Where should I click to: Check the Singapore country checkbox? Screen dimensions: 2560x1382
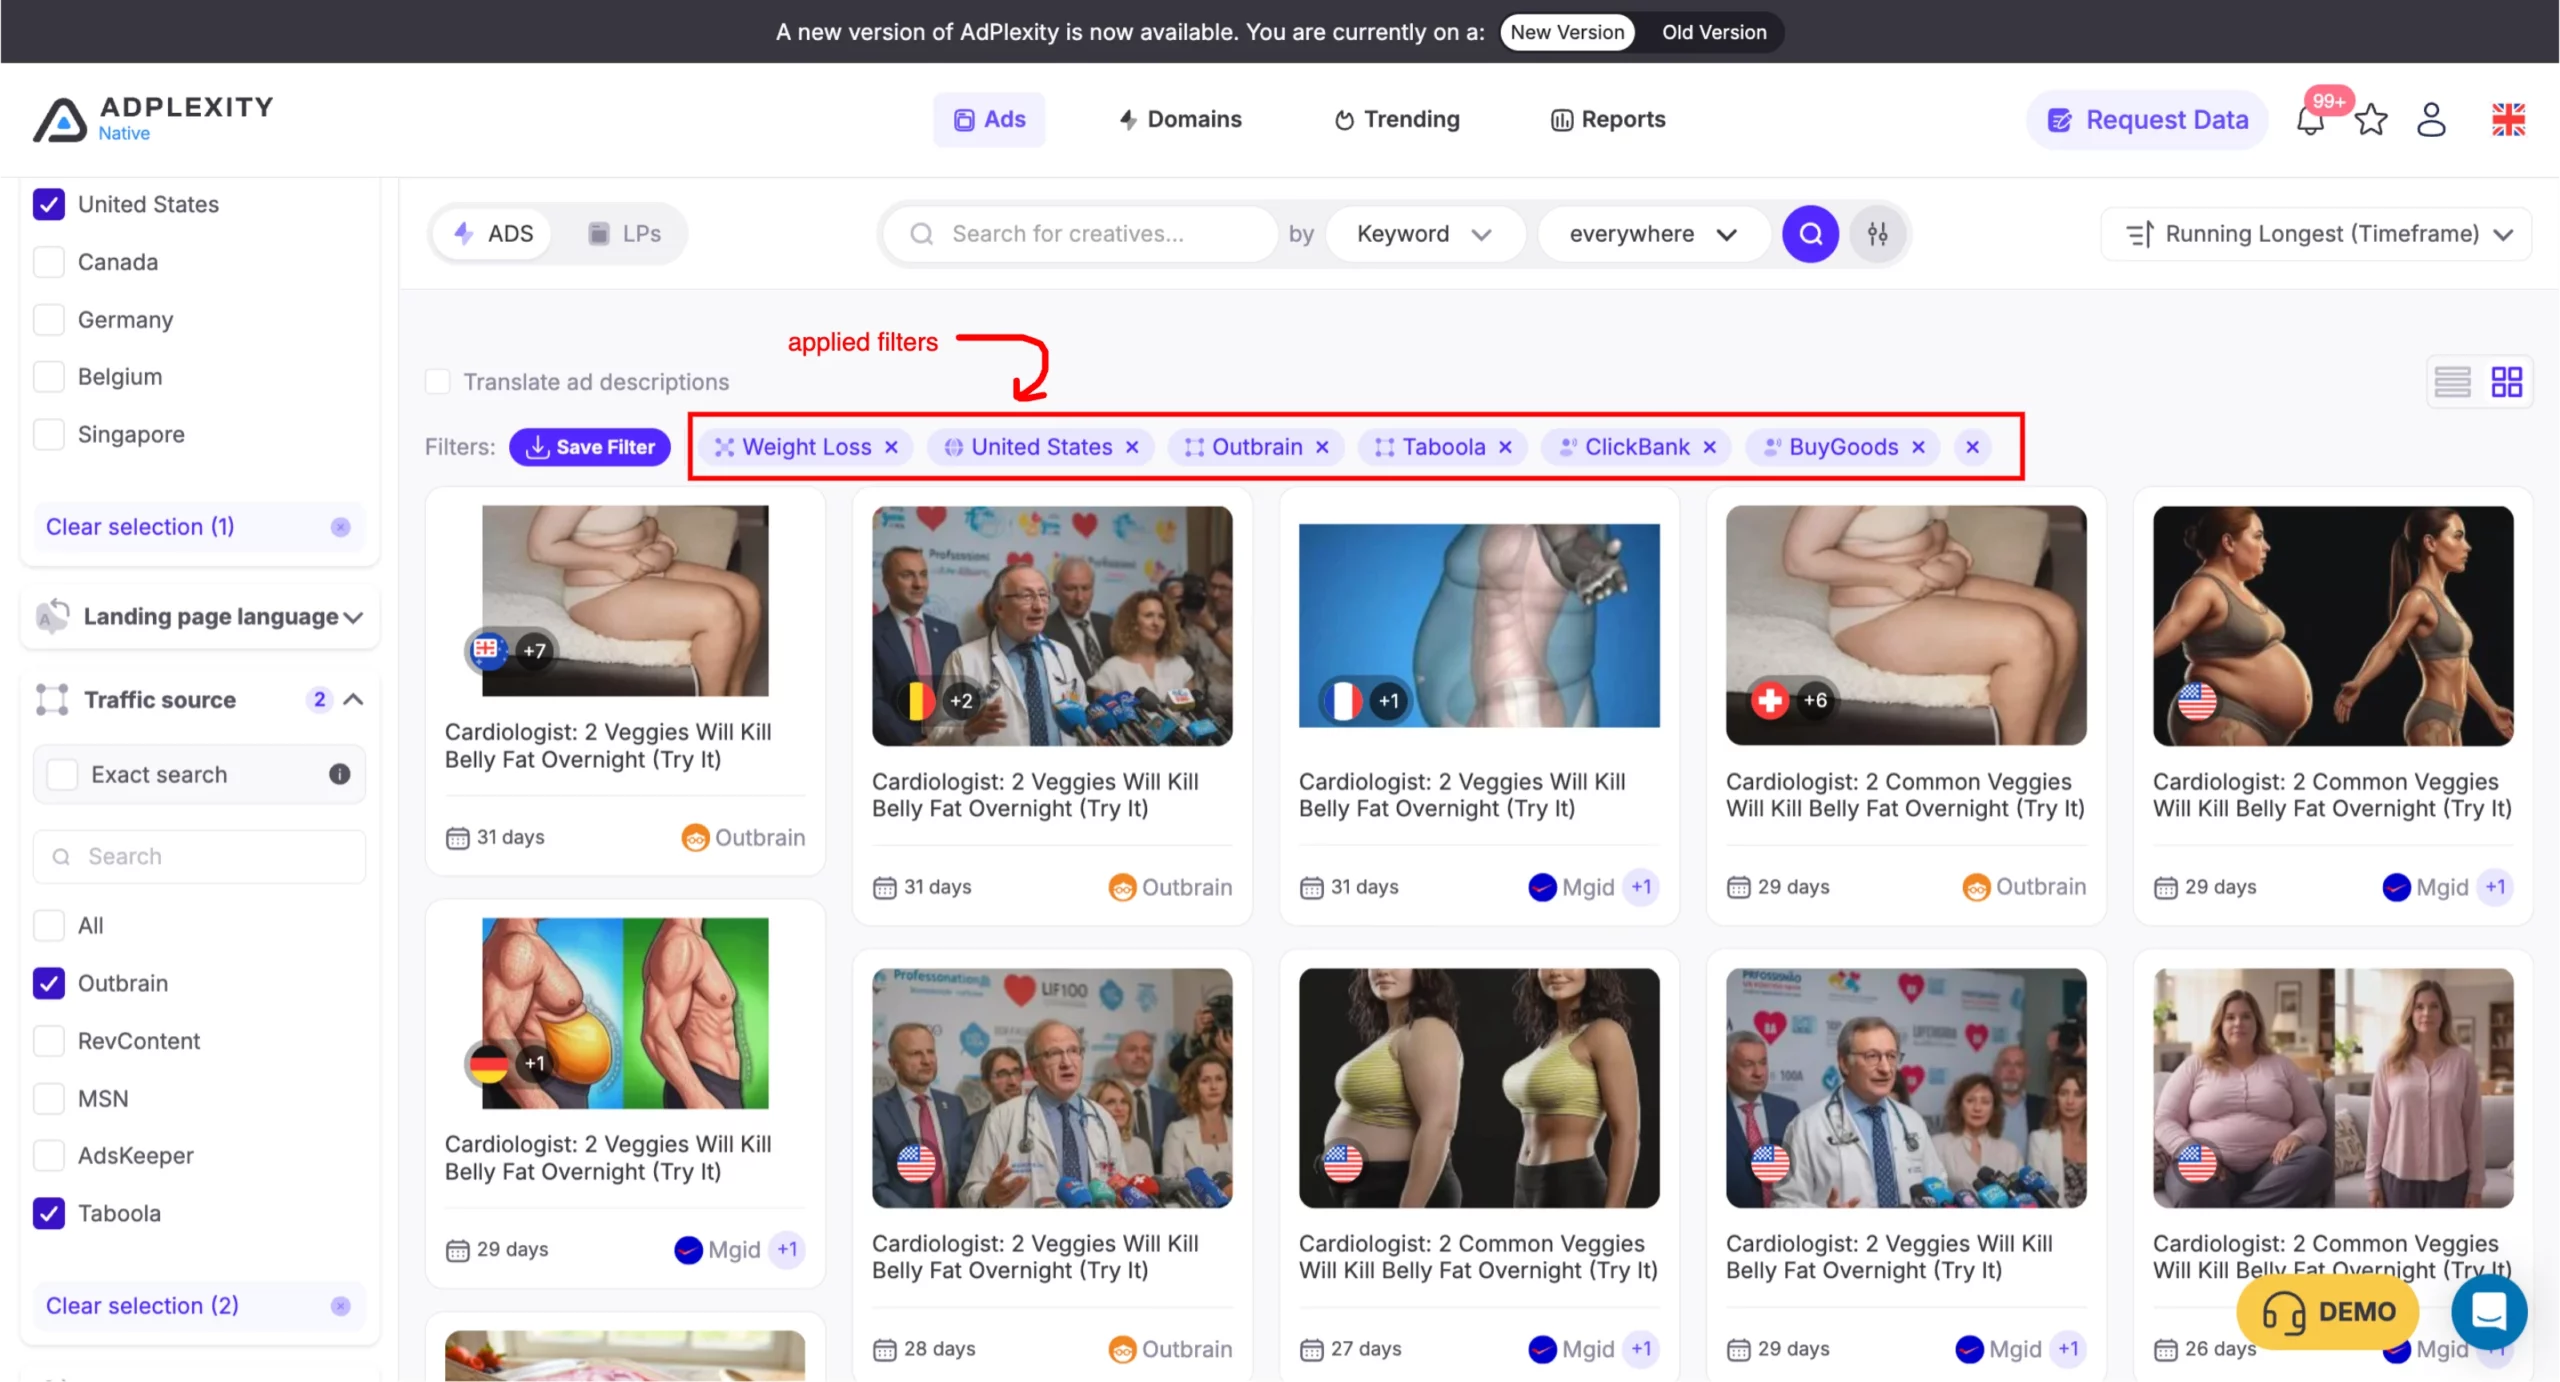49,434
